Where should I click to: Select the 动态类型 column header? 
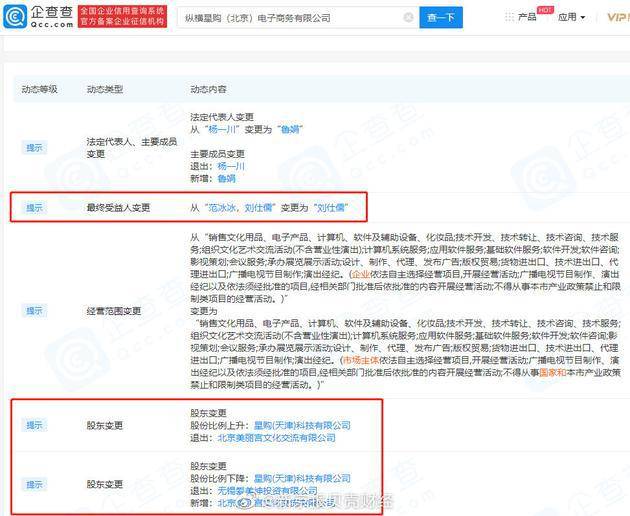point(105,89)
